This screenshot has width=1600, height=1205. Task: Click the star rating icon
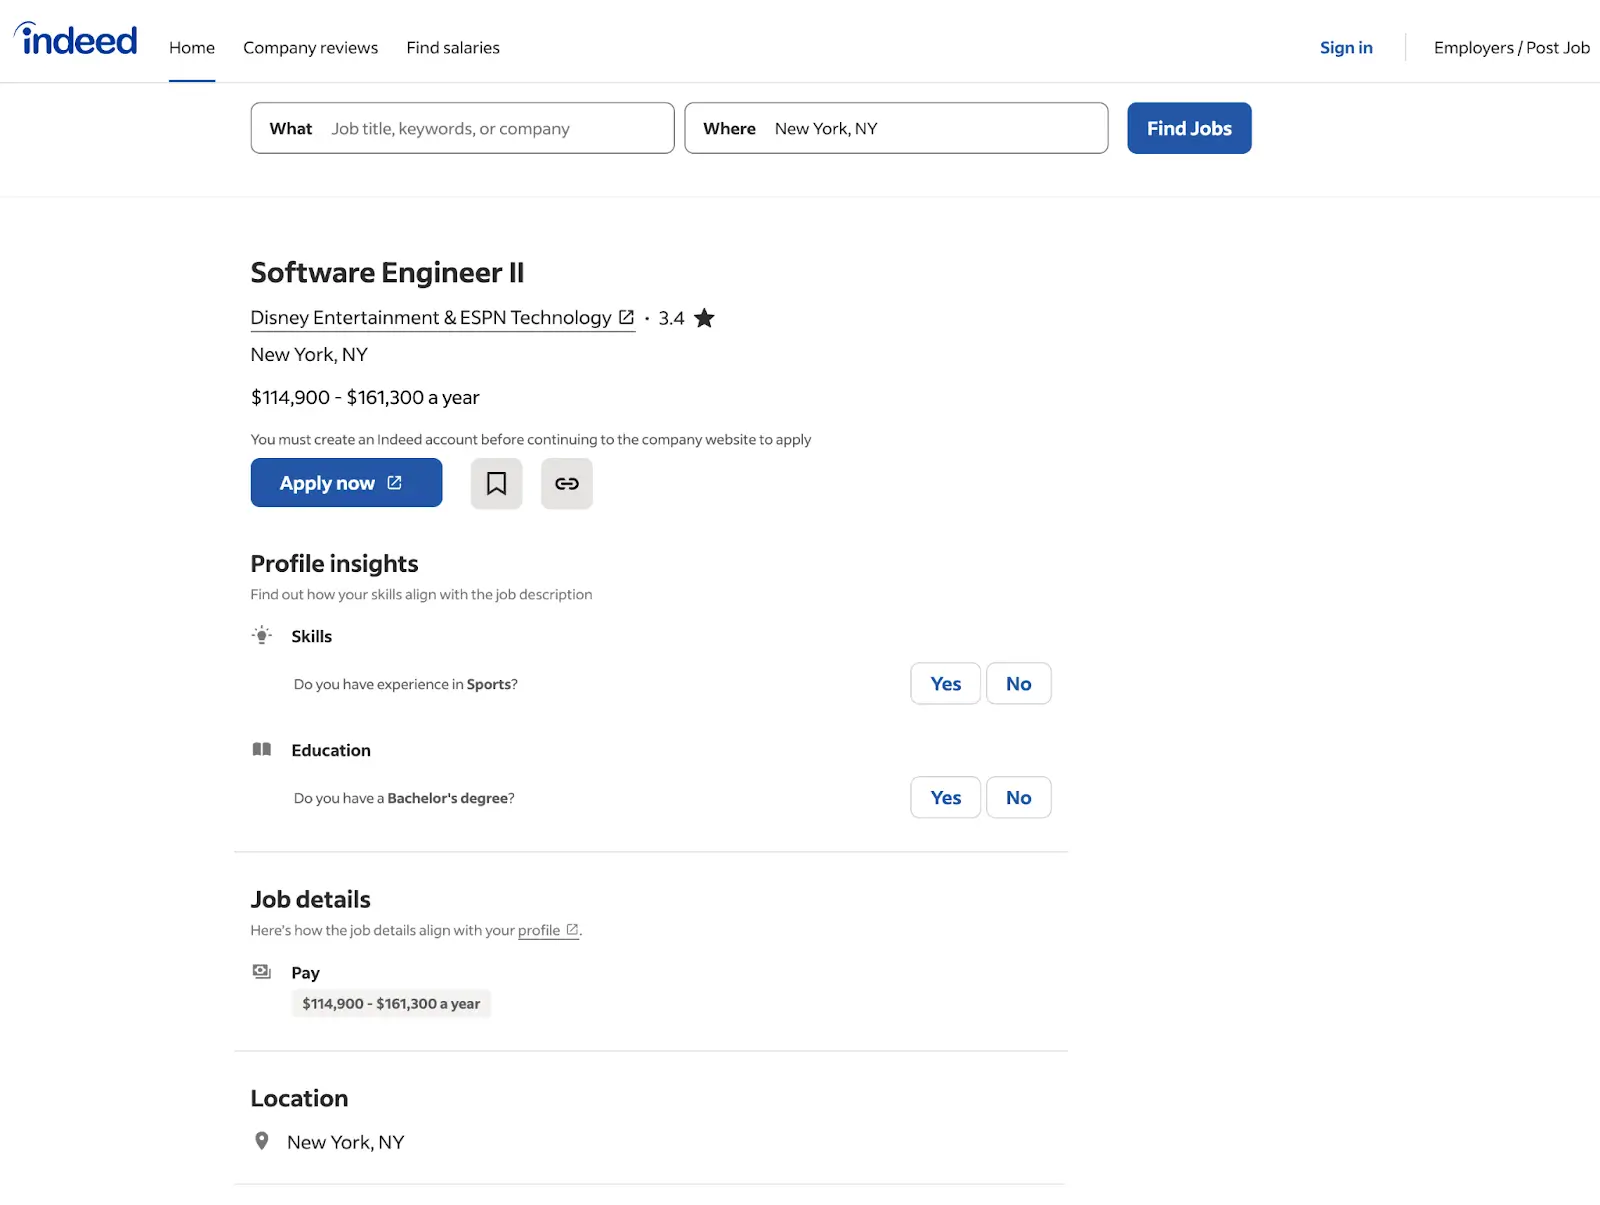[704, 318]
